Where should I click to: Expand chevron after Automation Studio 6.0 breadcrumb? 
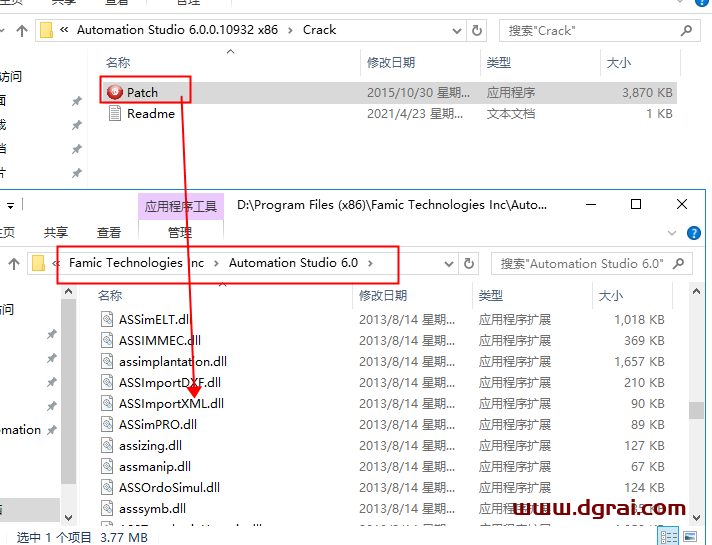pyautogui.click(x=371, y=263)
